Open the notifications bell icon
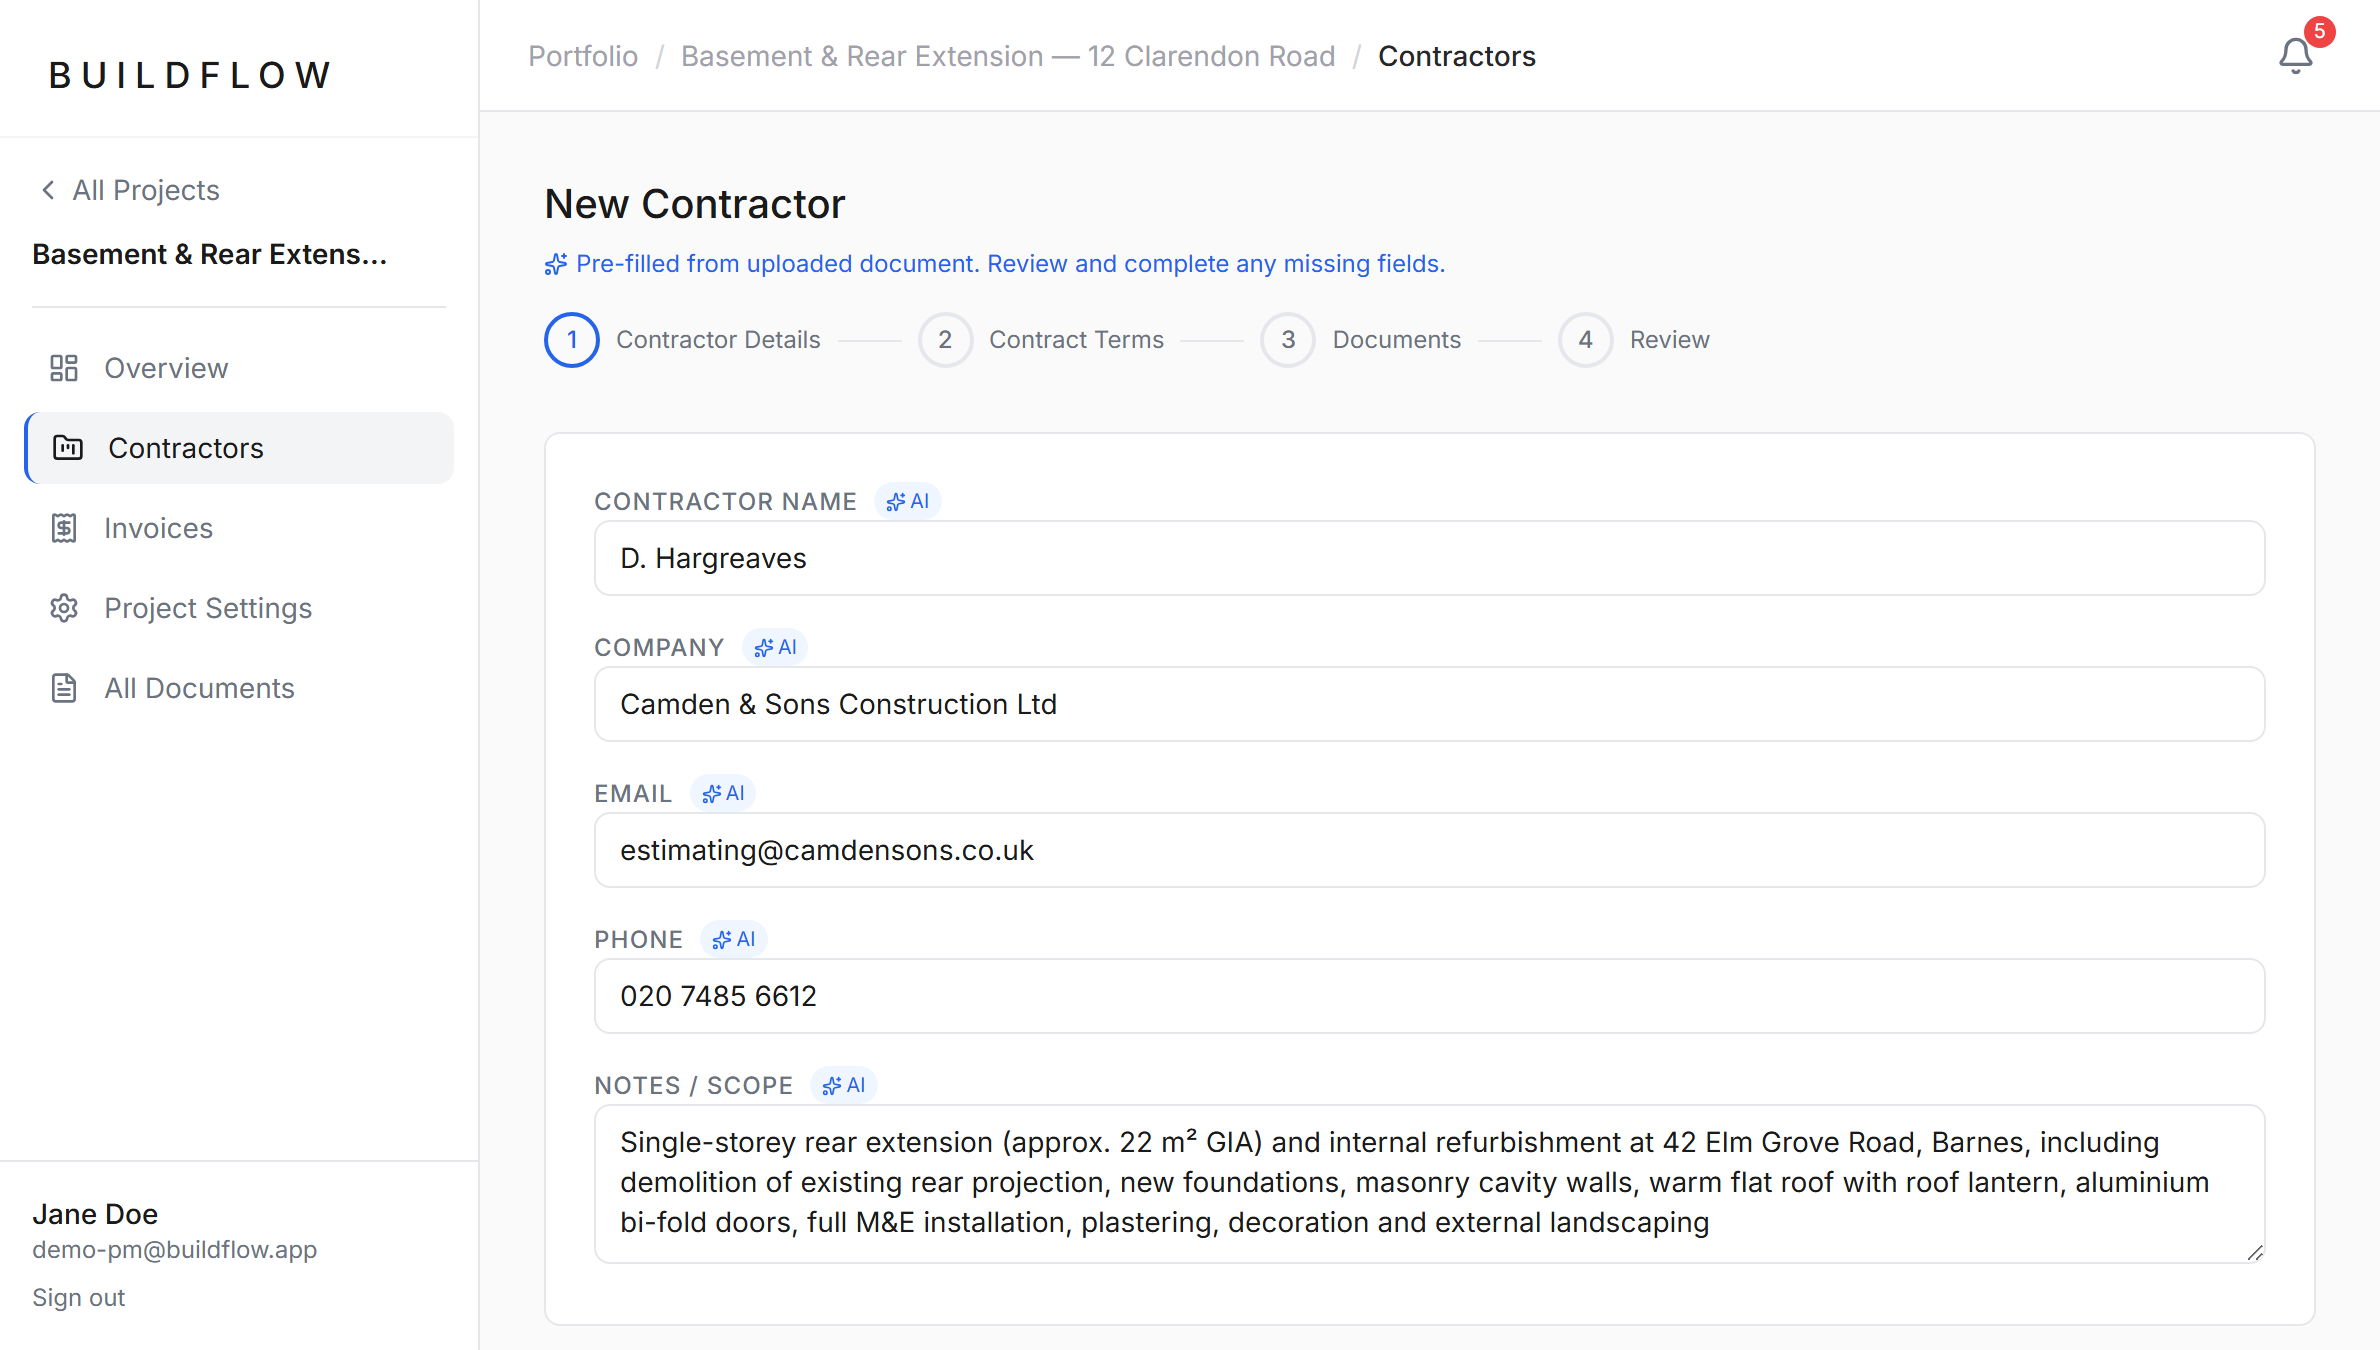The width and height of the screenshot is (2380, 1350). (x=2295, y=56)
